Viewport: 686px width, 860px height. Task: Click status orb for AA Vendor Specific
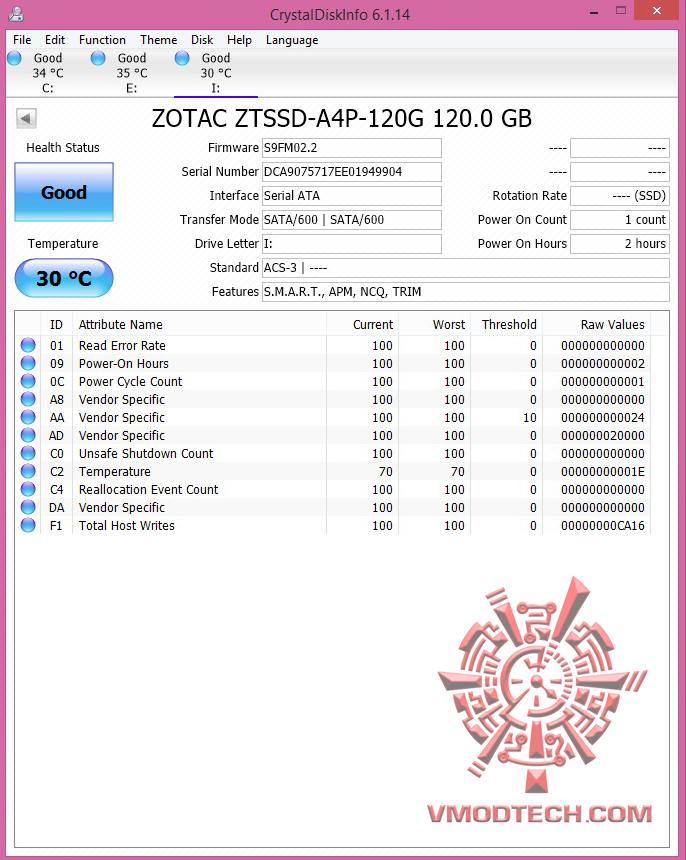(28, 417)
